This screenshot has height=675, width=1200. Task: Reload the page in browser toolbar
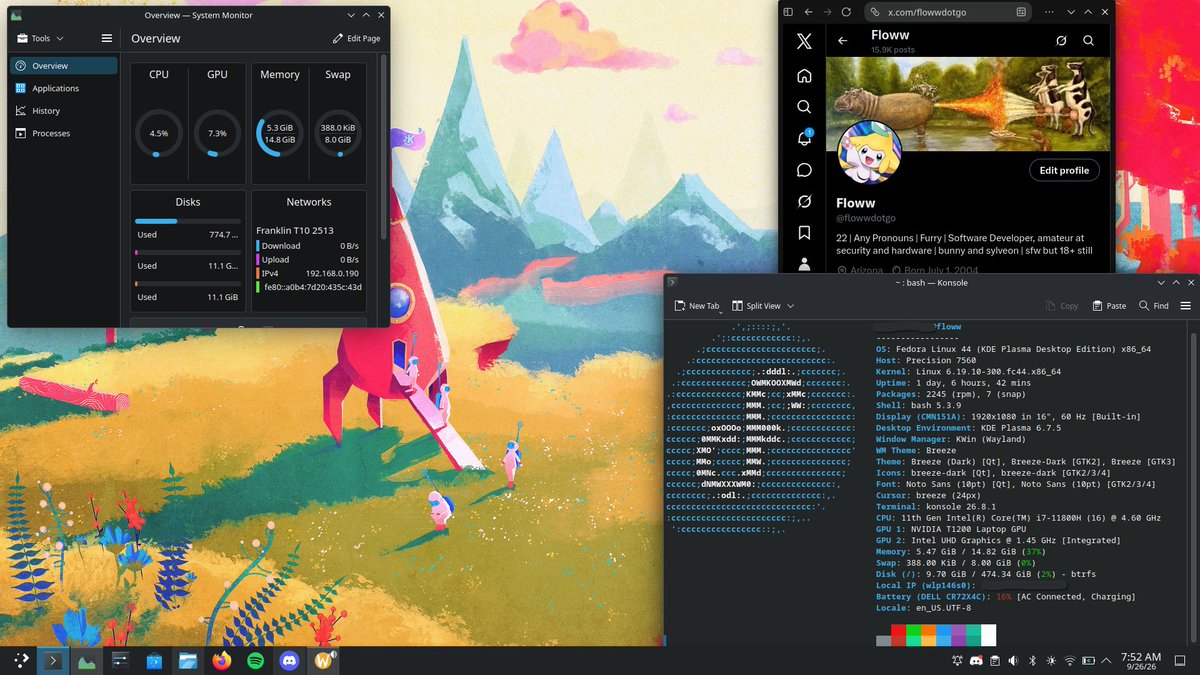pos(846,12)
